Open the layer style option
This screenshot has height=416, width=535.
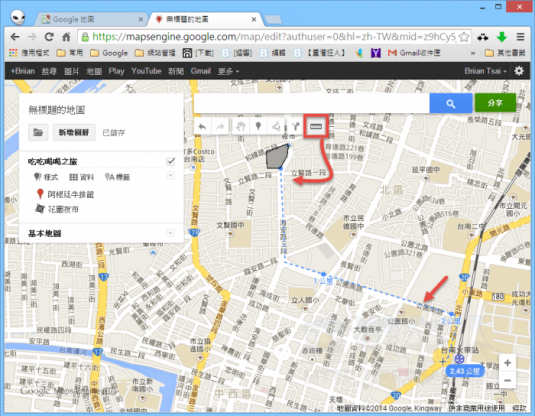tap(46, 177)
